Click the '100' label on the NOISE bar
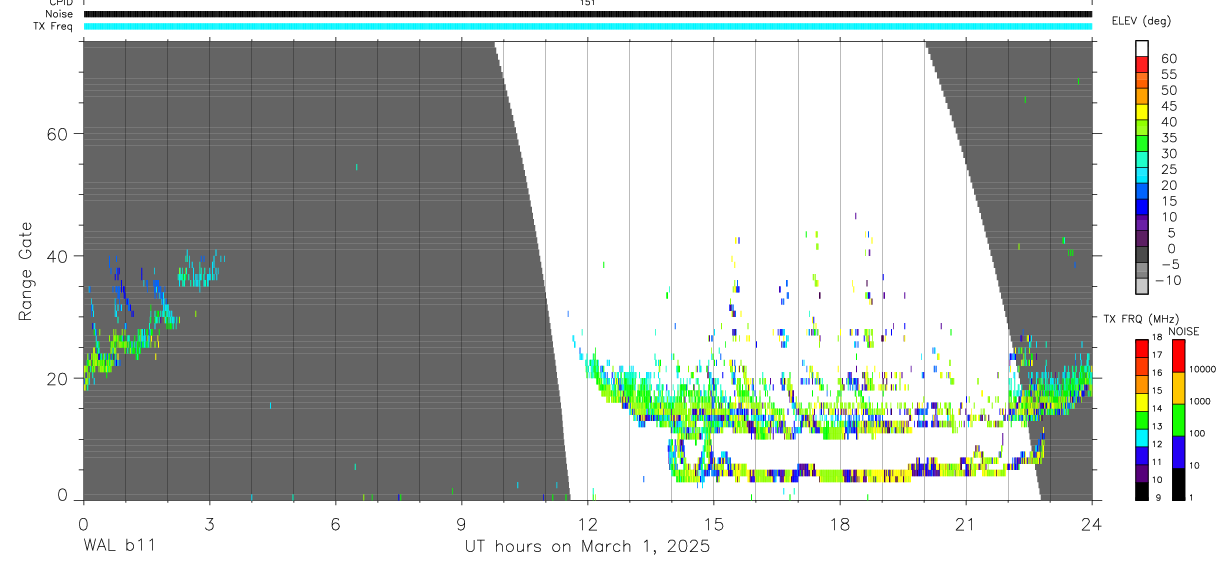Image resolution: width=1228 pixels, height=567 pixels. (x=1198, y=434)
